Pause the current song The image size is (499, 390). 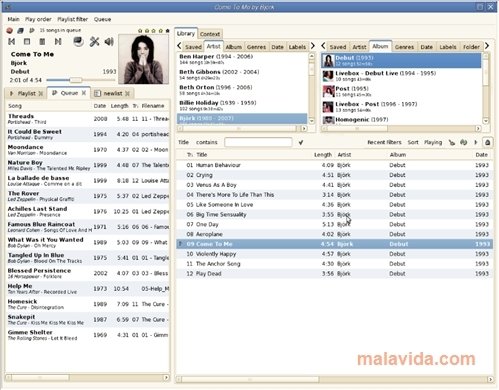point(42,42)
